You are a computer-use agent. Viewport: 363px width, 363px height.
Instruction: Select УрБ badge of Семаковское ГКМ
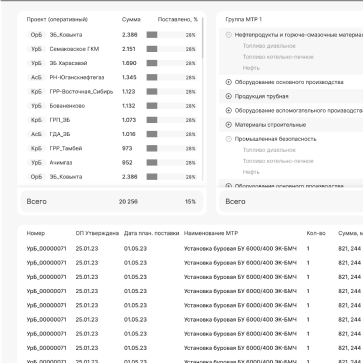coord(36,49)
